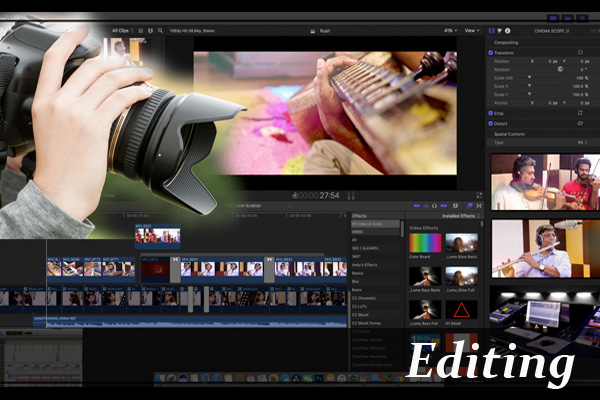Open the viewer zoom percentage dropdown
600x400 pixels.
(450, 31)
